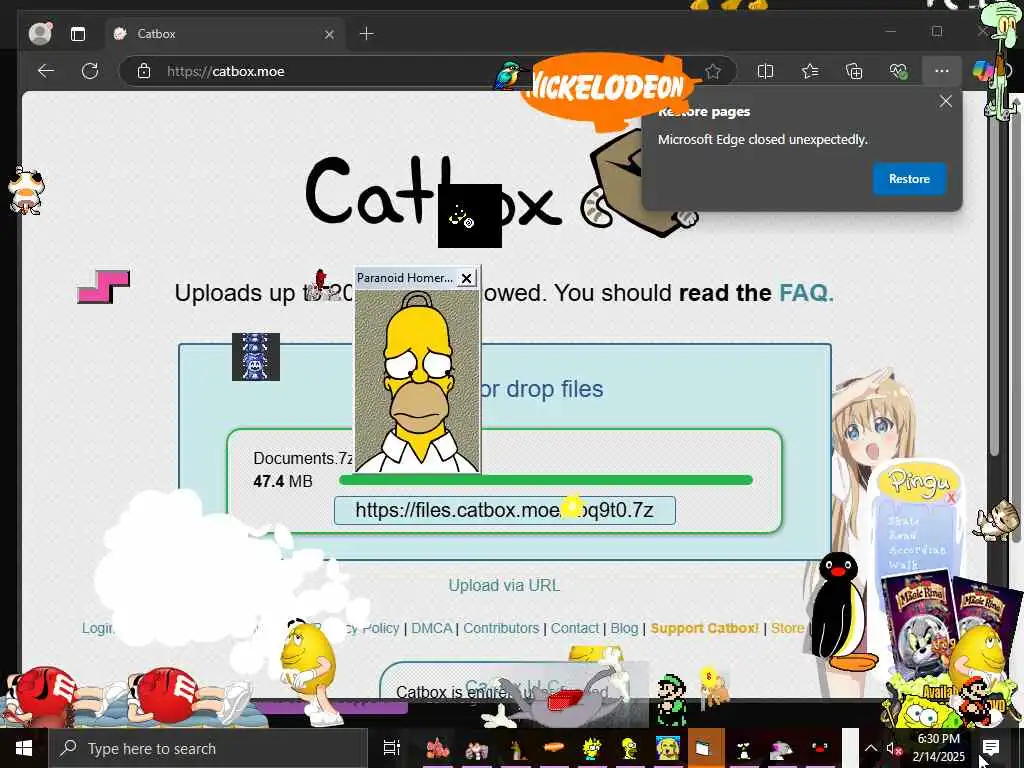Screen dimensions: 1024x768
Task: Show hidden system tray icons
Action: tap(871, 748)
